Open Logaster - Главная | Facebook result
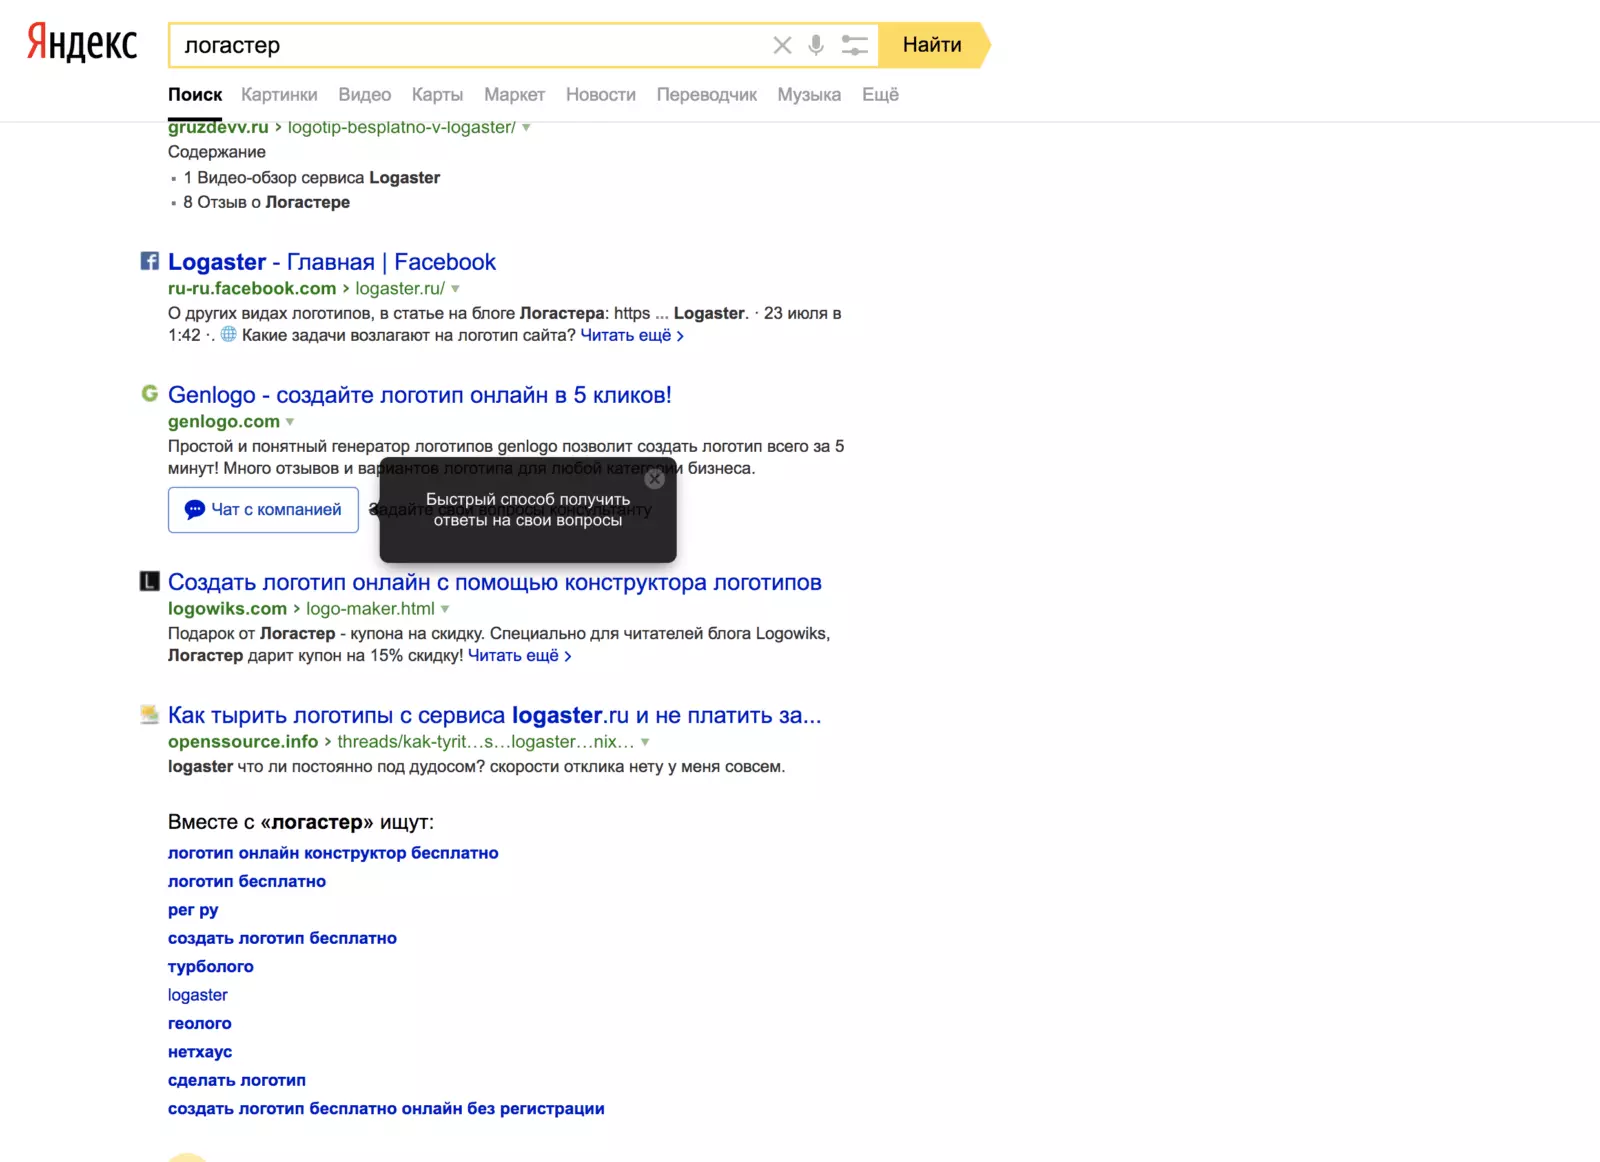 (332, 262)
